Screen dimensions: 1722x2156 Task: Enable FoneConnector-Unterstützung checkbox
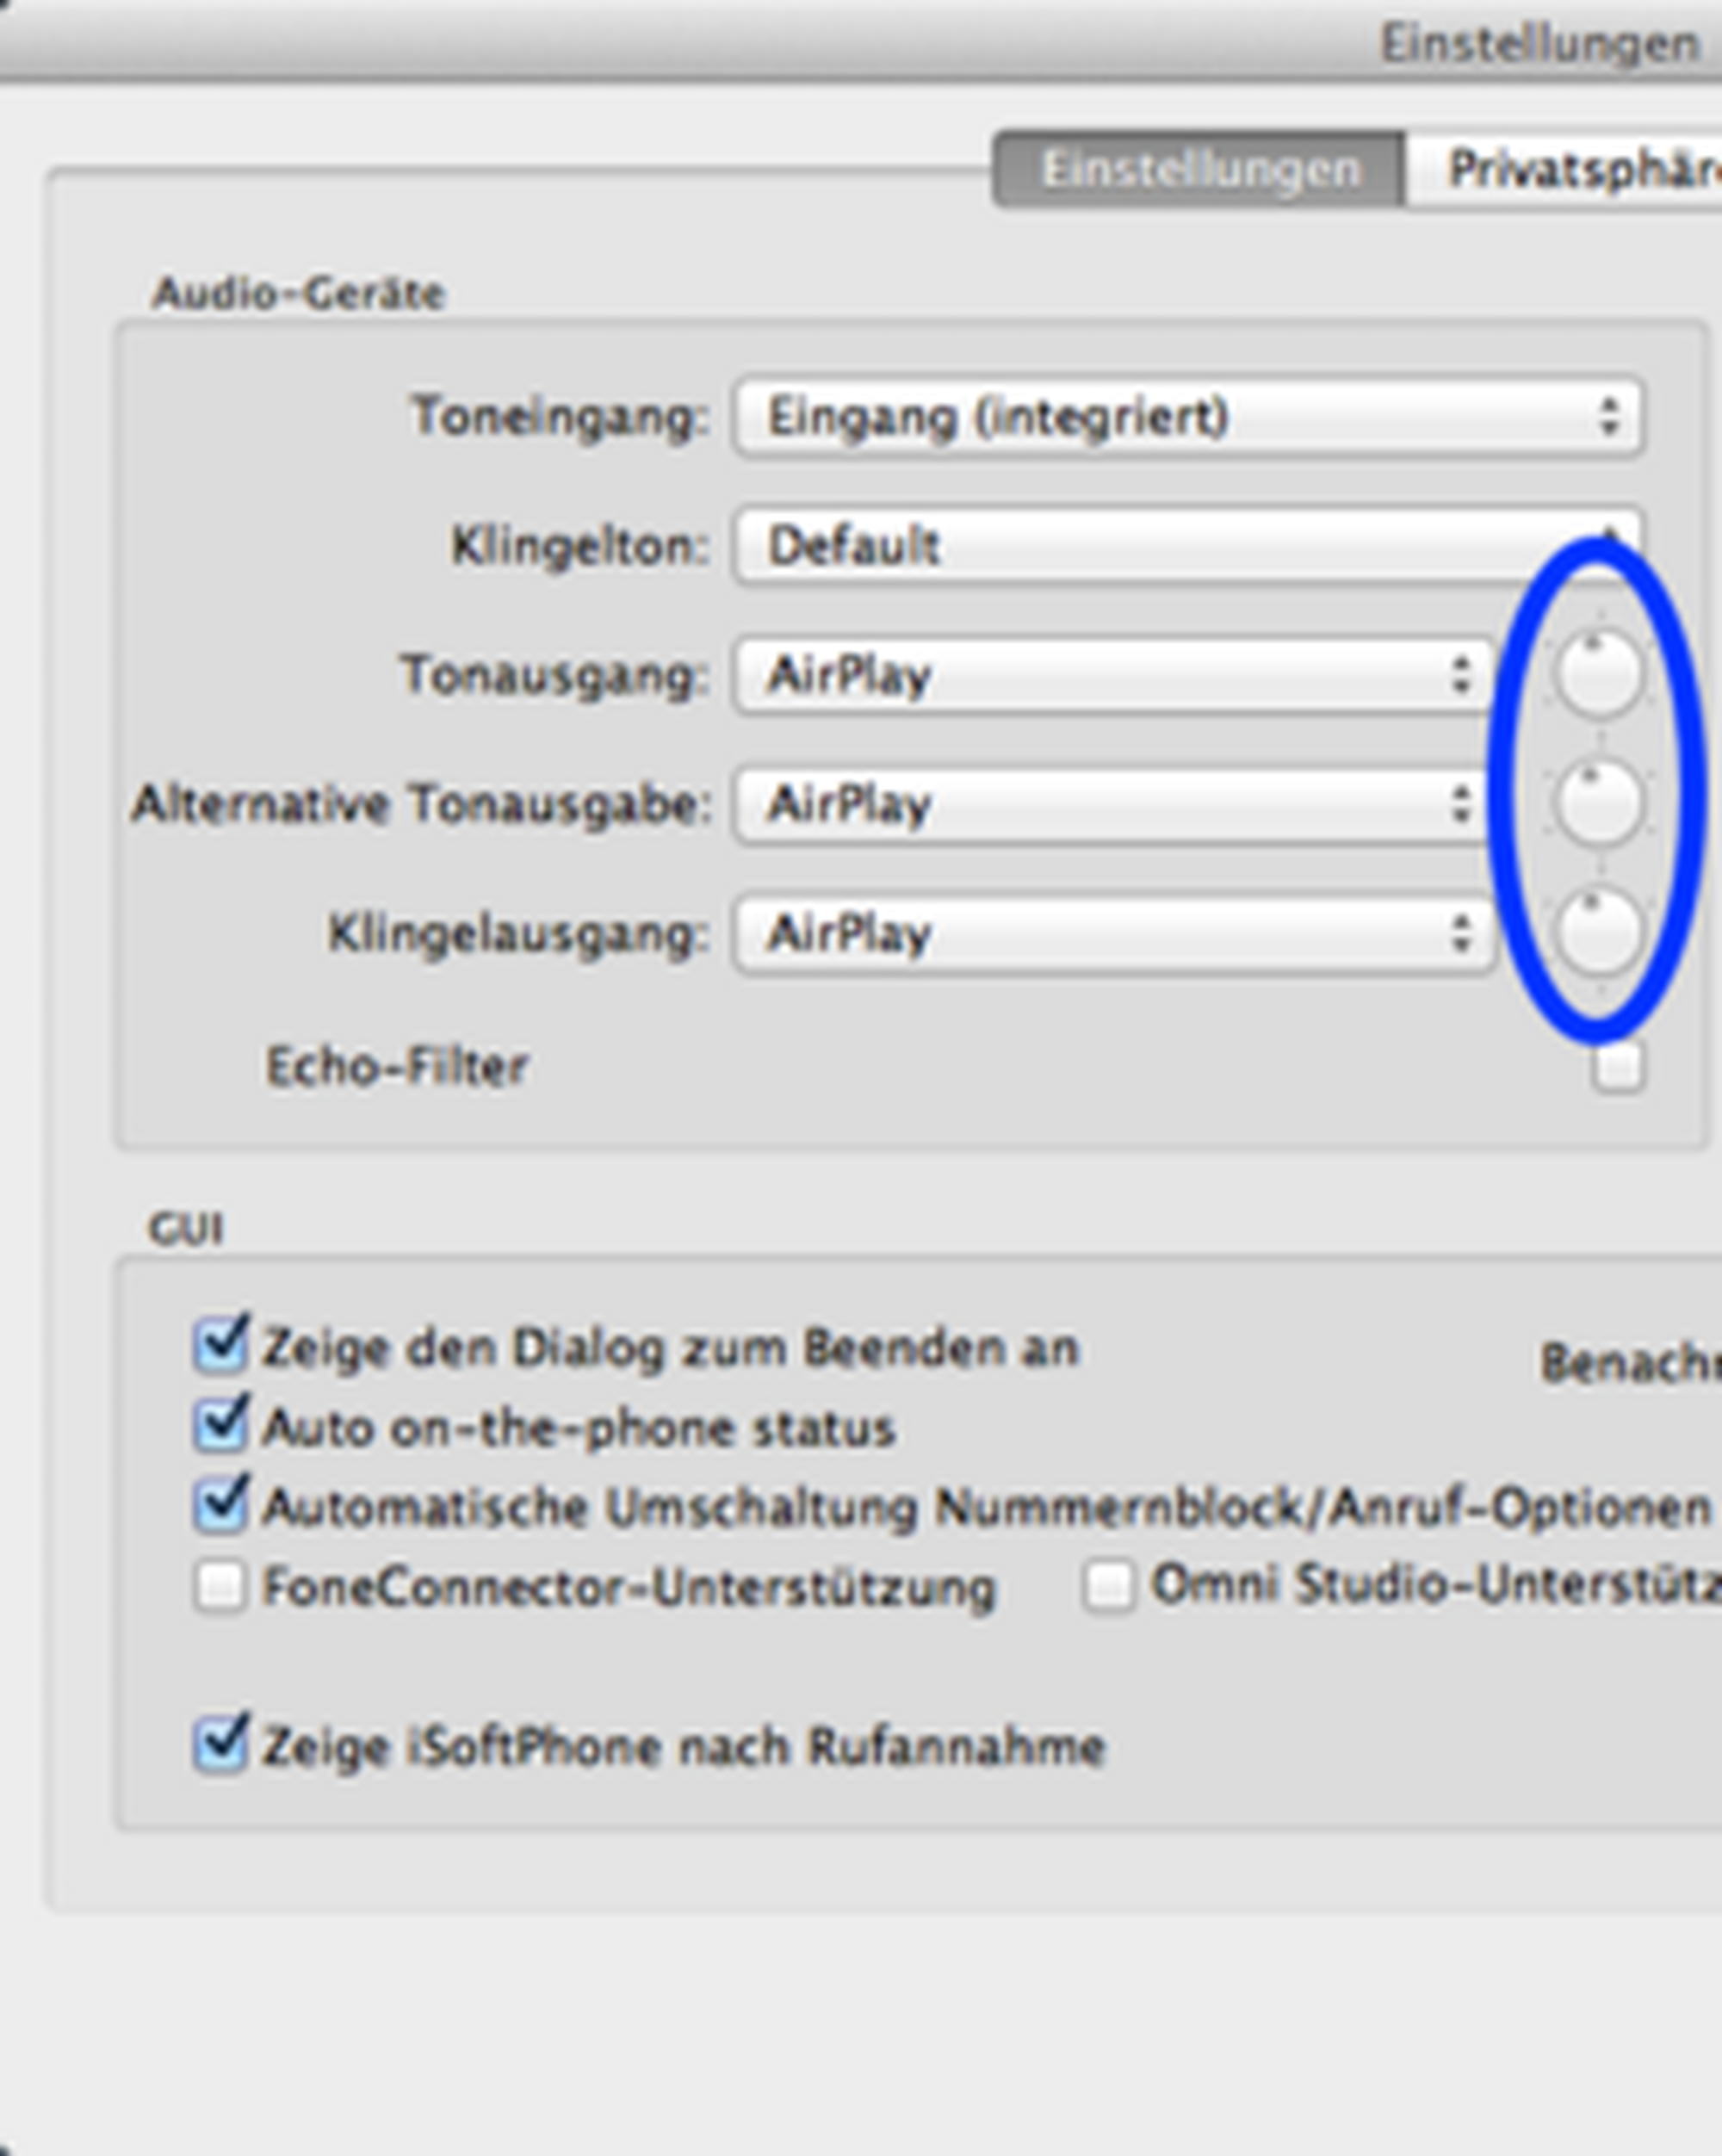coord(220,1586)
